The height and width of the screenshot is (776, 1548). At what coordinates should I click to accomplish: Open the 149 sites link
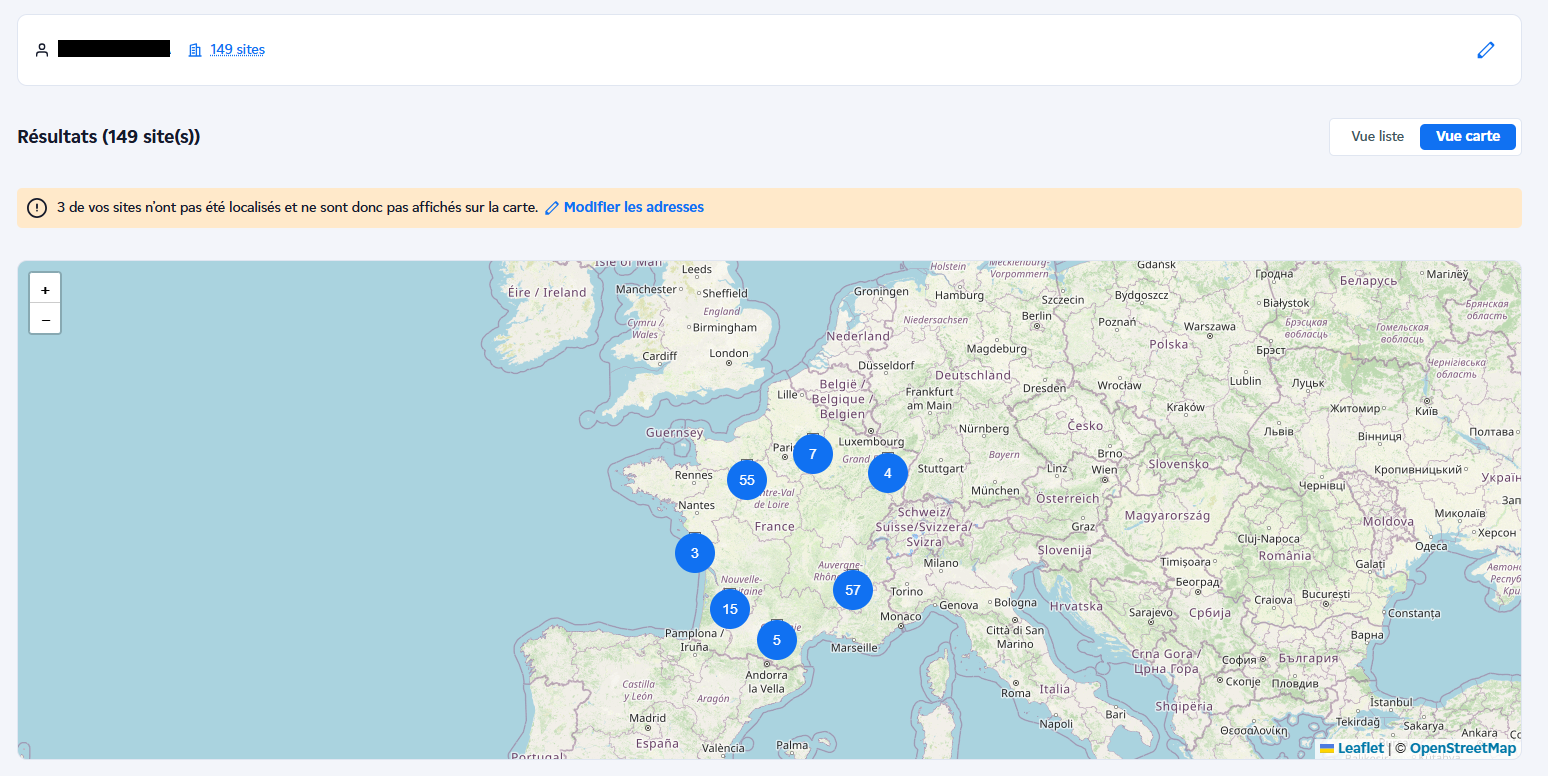(x=237, y=50)
